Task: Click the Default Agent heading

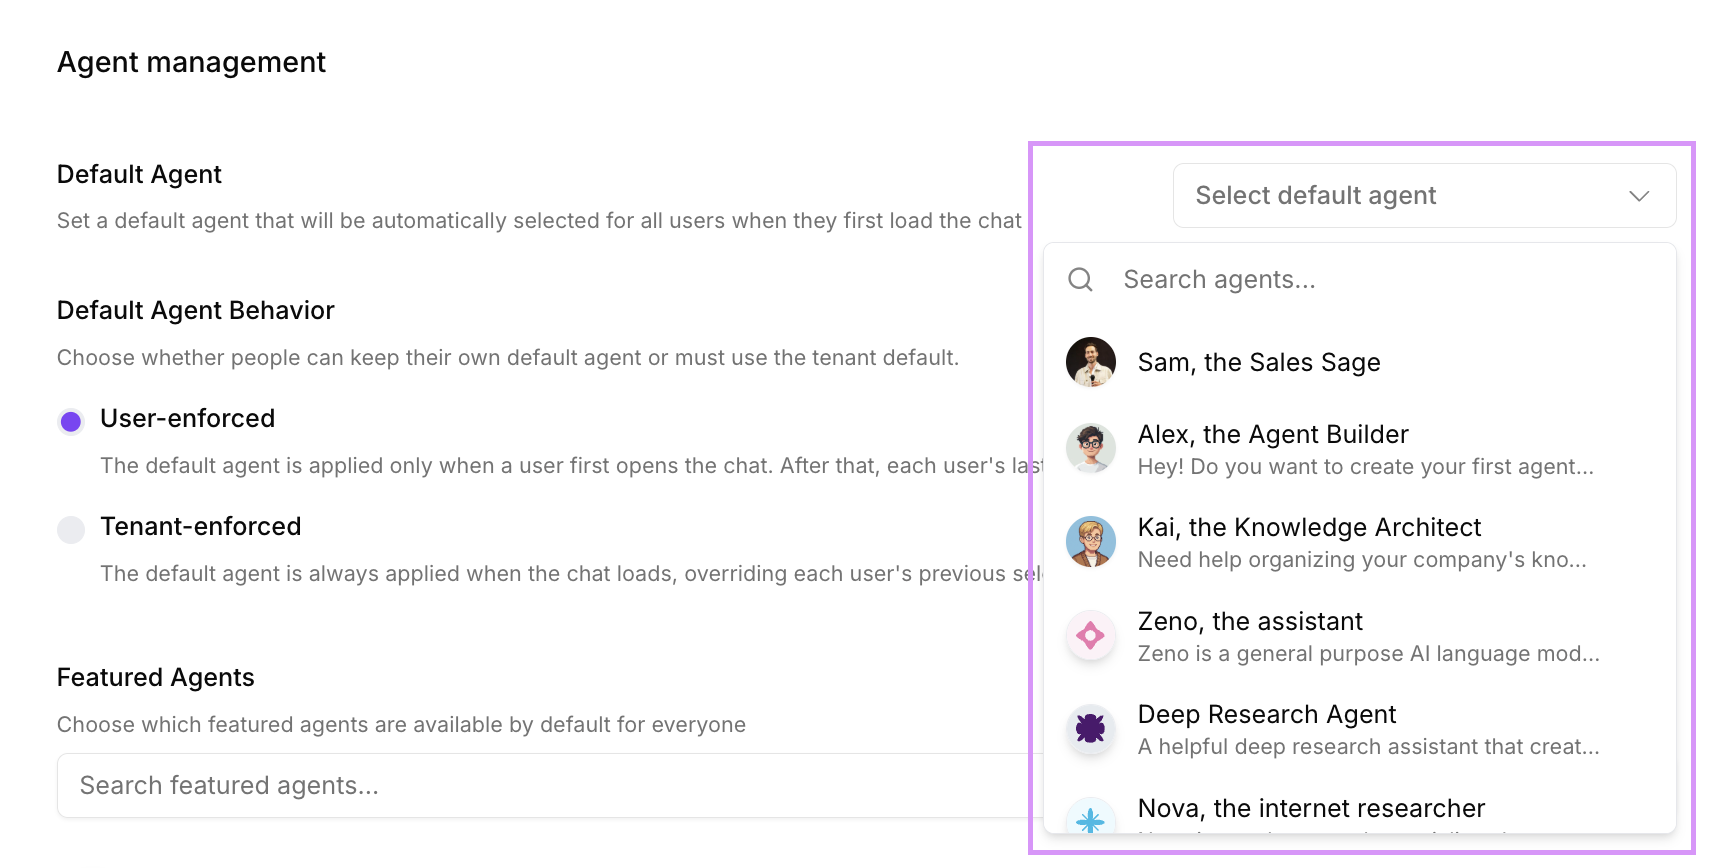Action: [139, 174]
